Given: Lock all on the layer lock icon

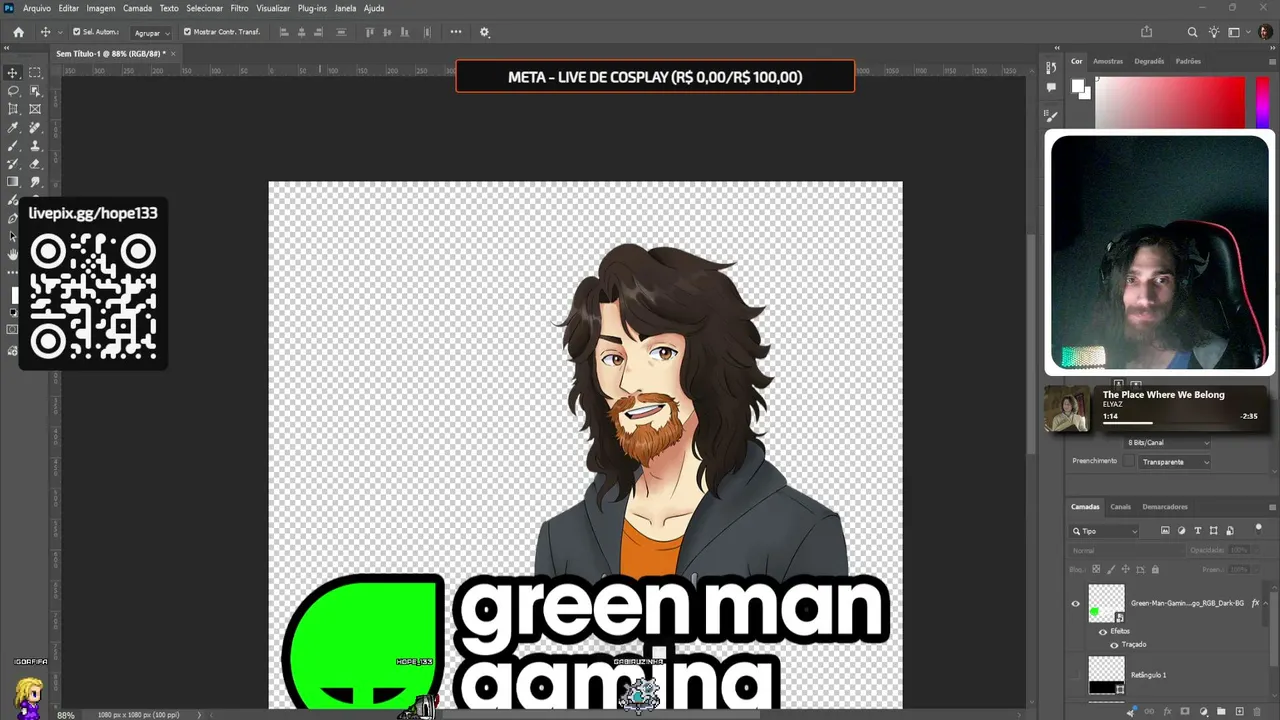Looking at the screenshot, I should click(1155, 570).
